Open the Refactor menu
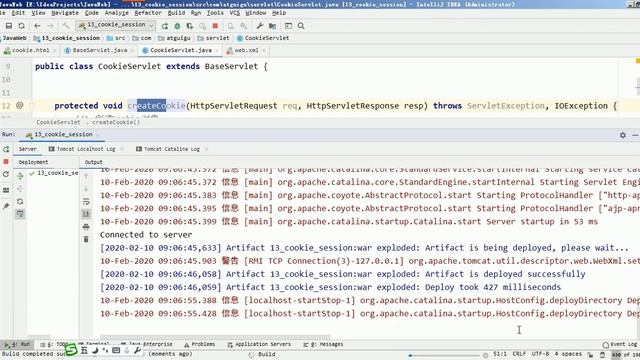 pyautogui.click(x=148, y=13)
